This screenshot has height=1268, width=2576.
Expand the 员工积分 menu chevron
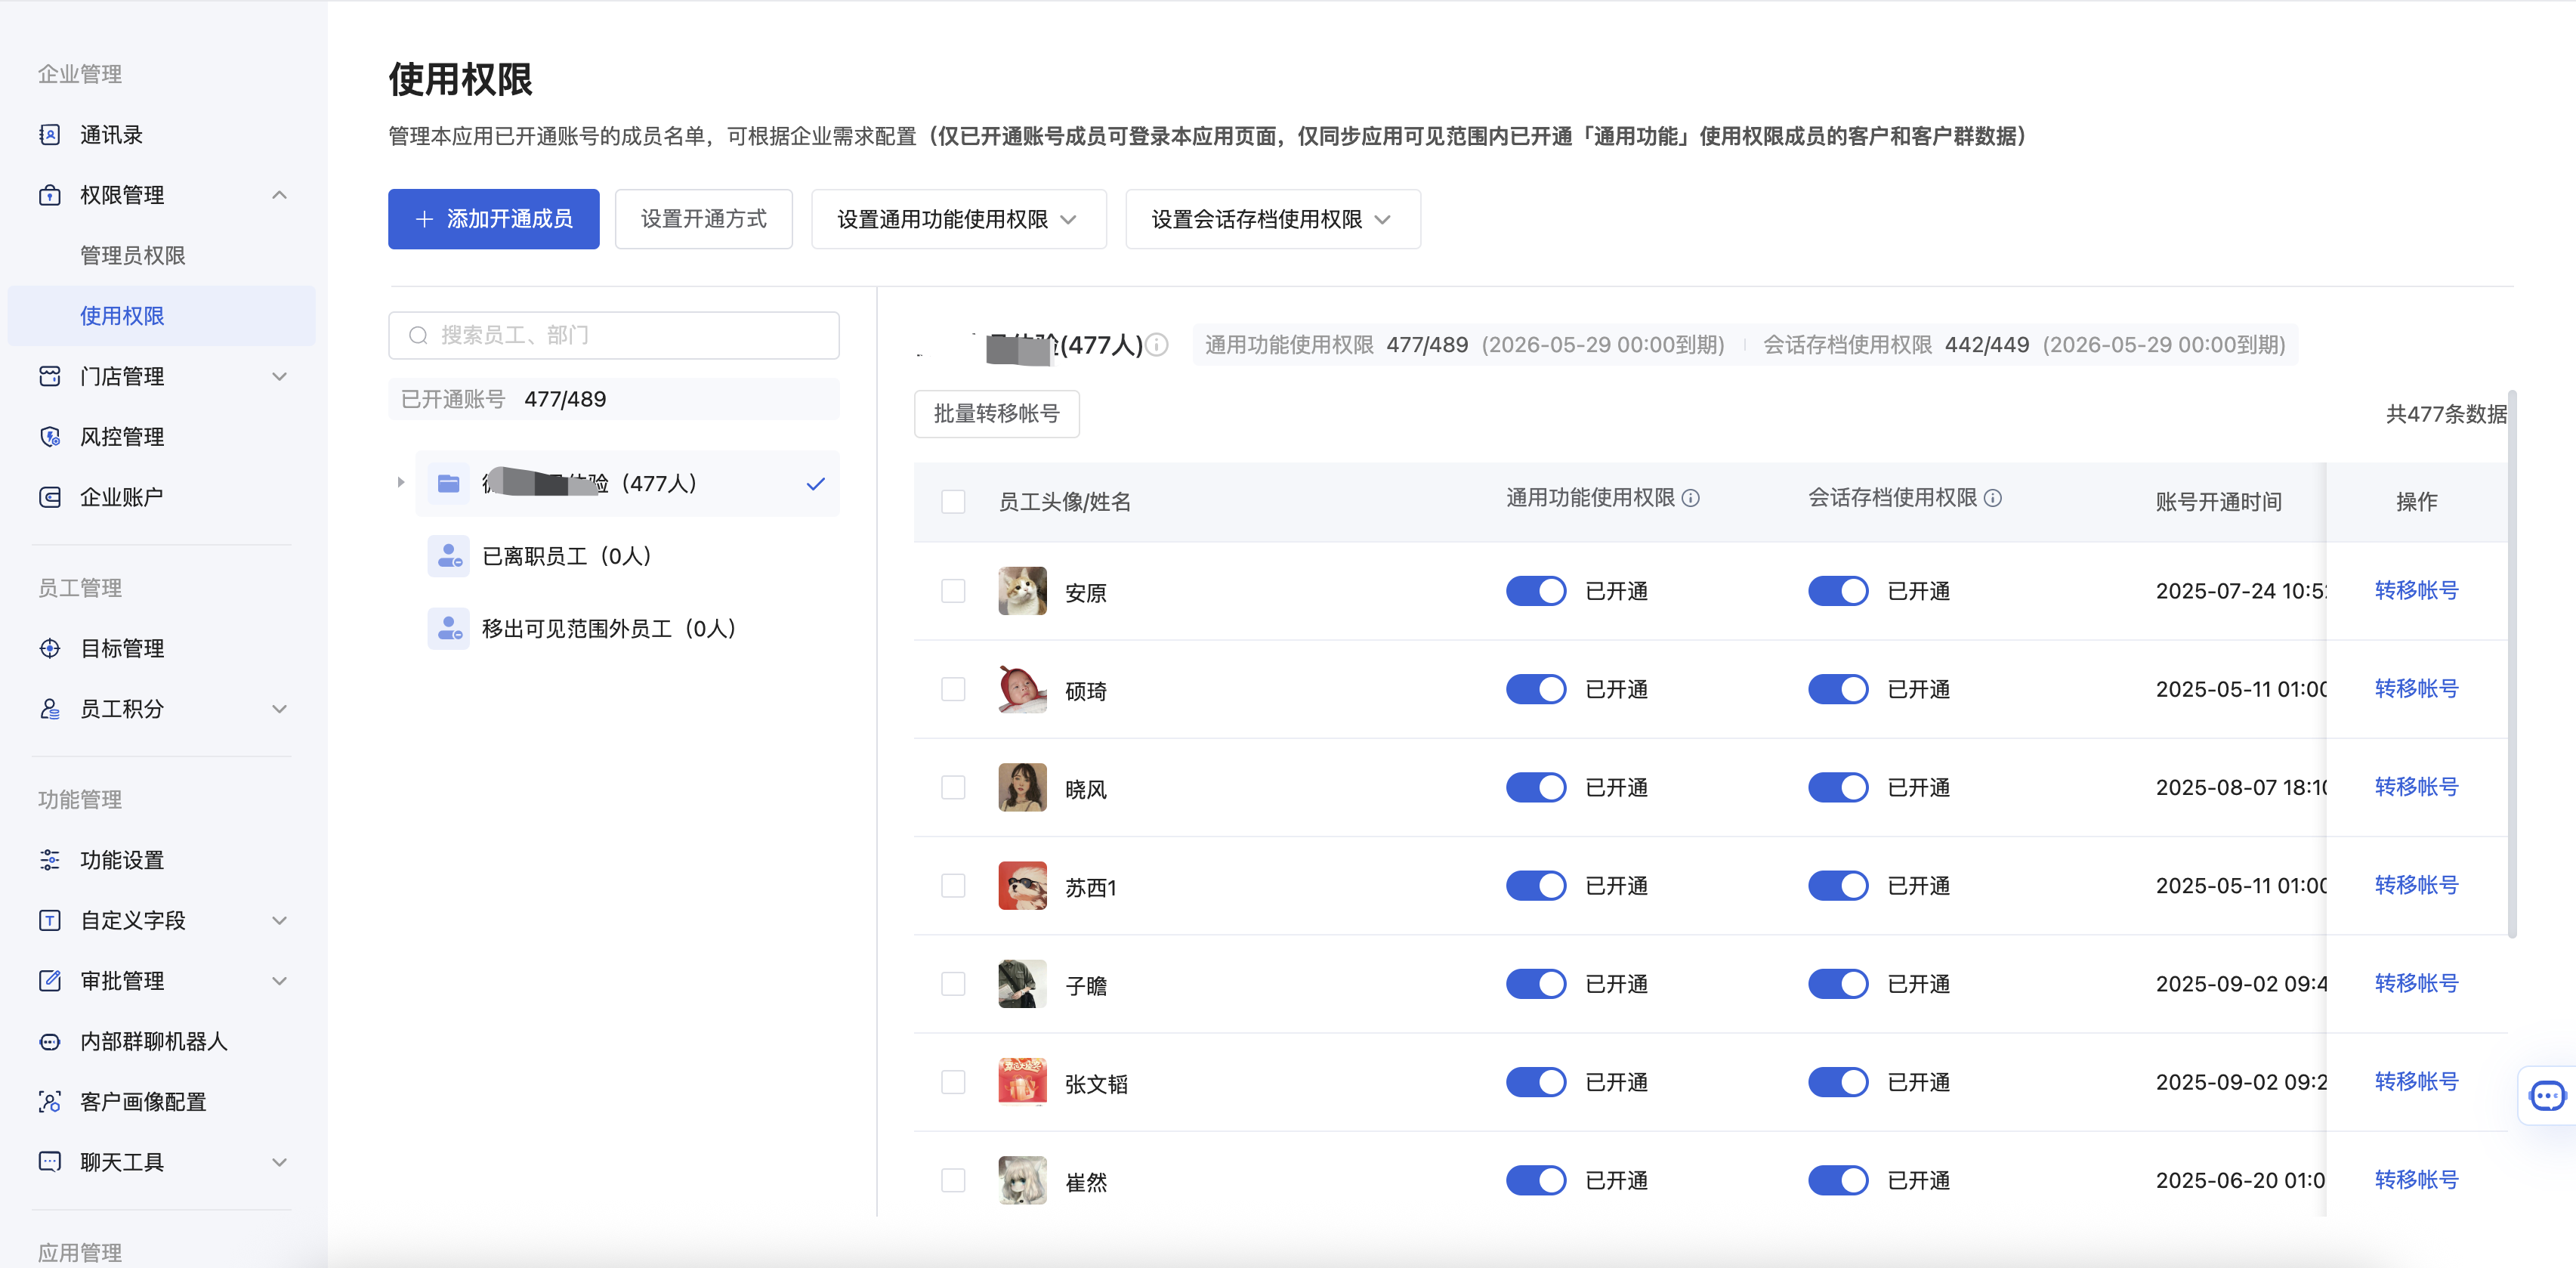279,709
